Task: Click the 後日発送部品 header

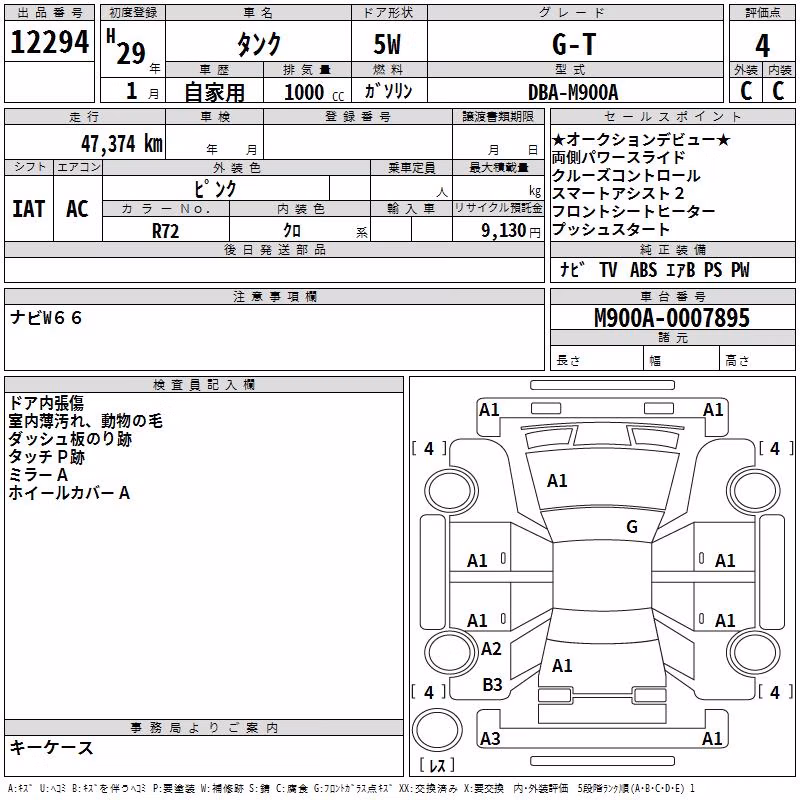Action: click(274, 249)
